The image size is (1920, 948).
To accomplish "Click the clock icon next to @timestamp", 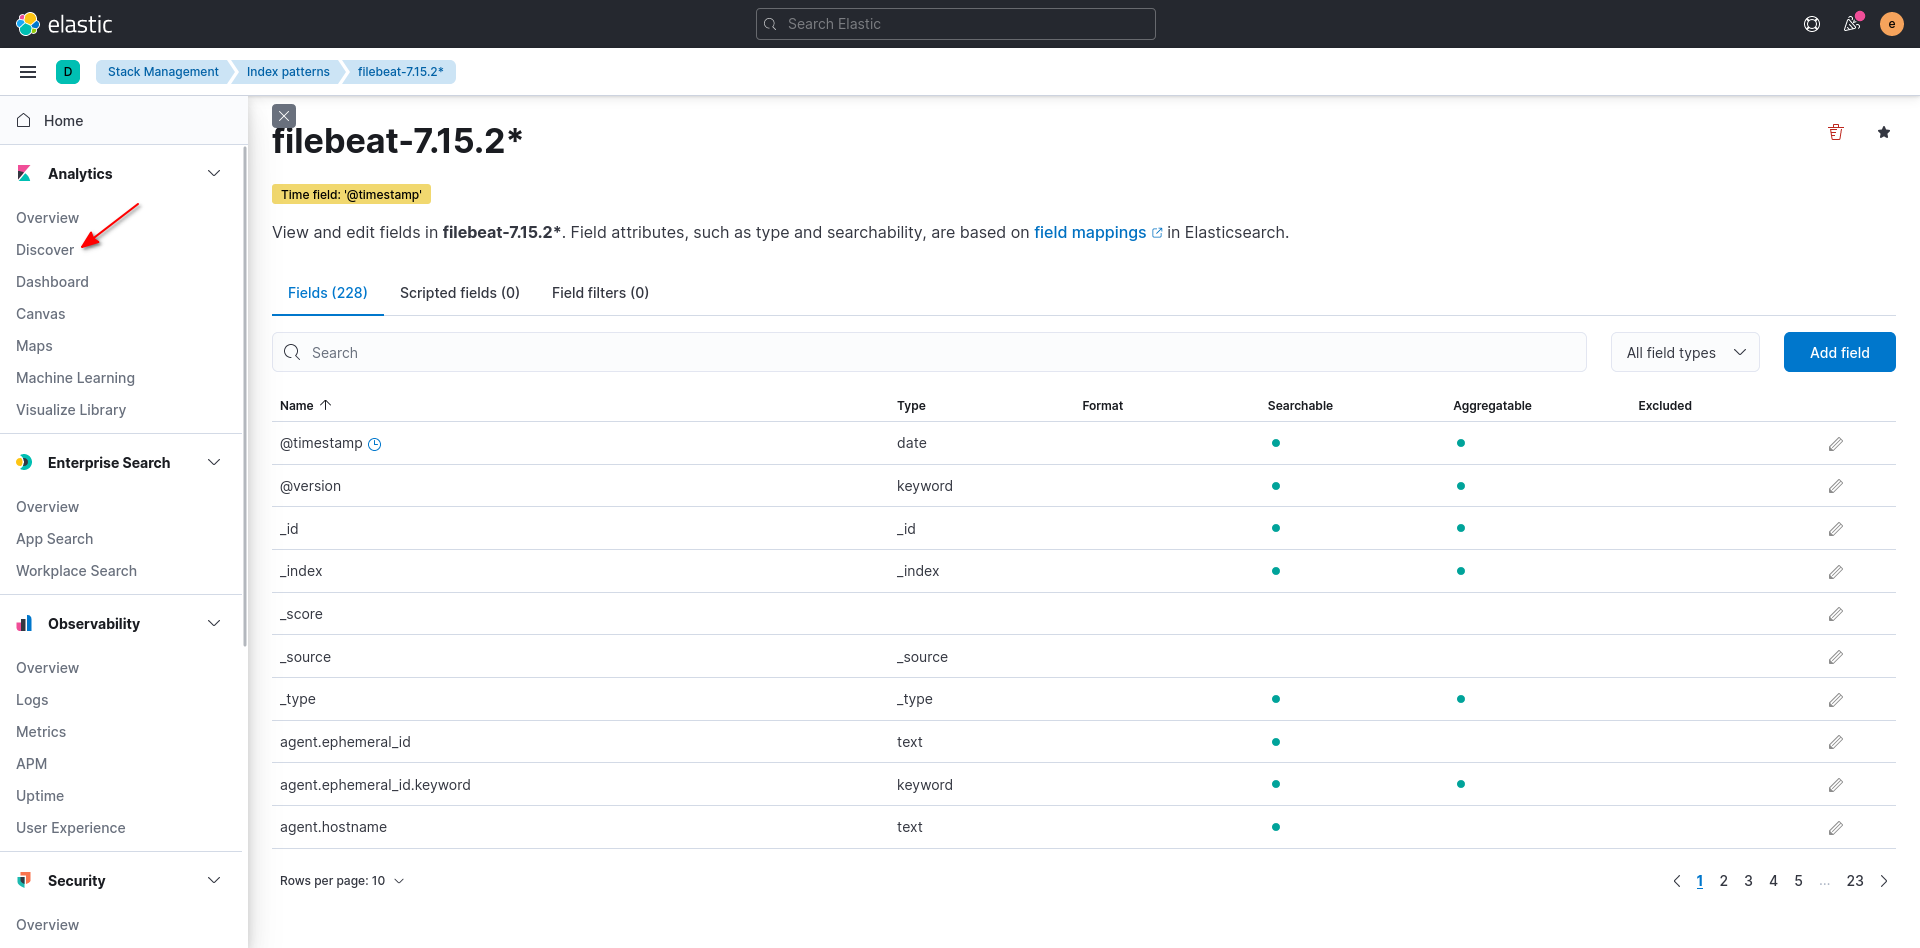I will (375, 444).
